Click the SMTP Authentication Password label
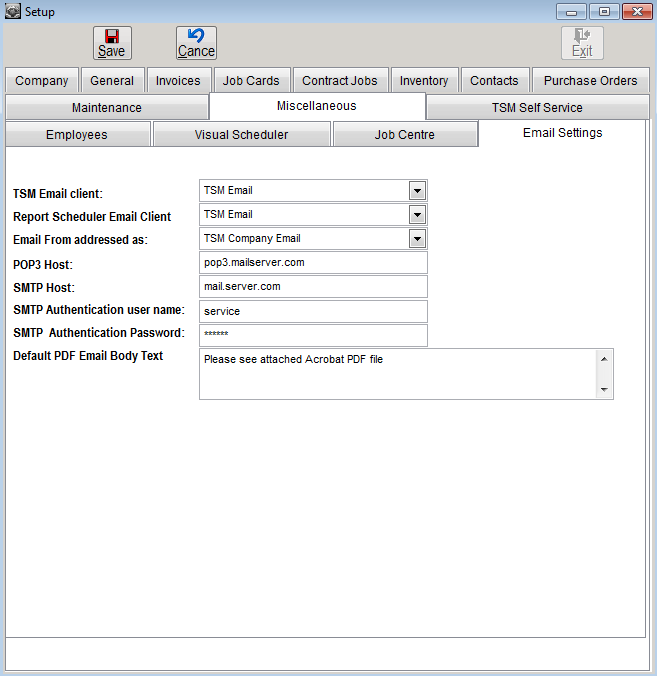The height and width of the screenshot is (676, 657). point(99,333)
